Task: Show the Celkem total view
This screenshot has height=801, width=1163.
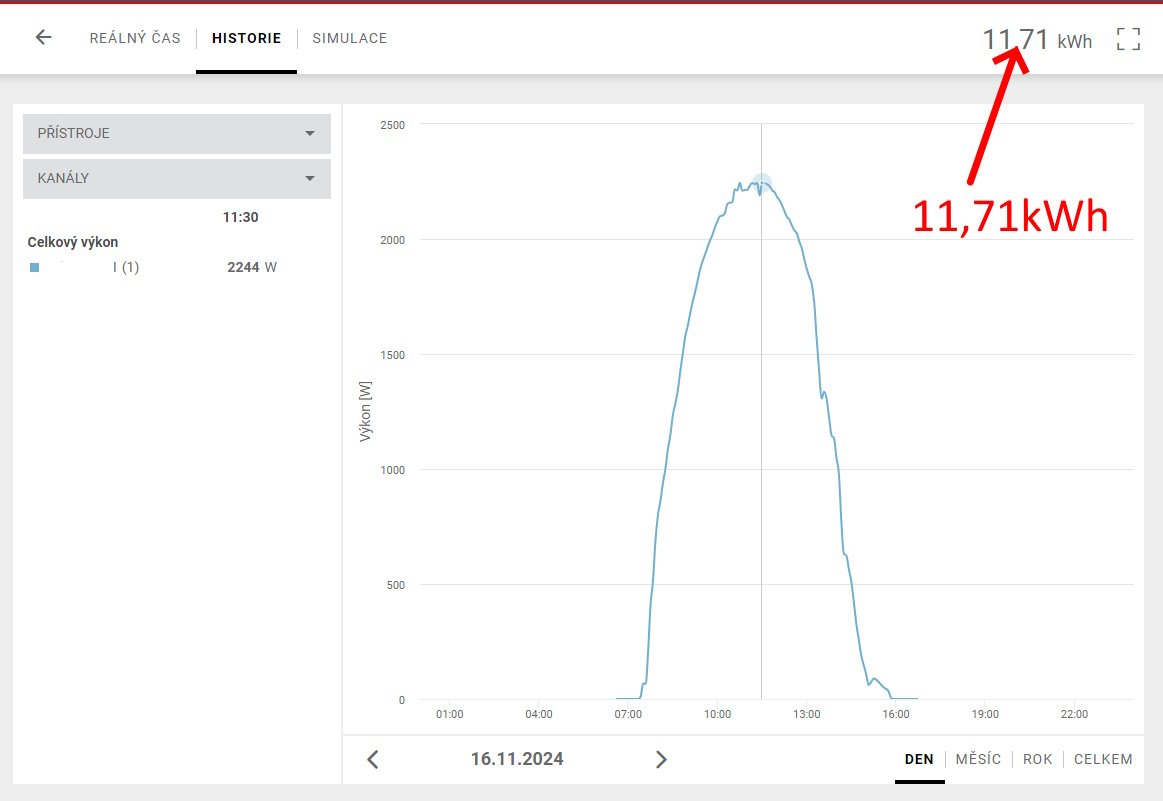Action: [1103, 759]
